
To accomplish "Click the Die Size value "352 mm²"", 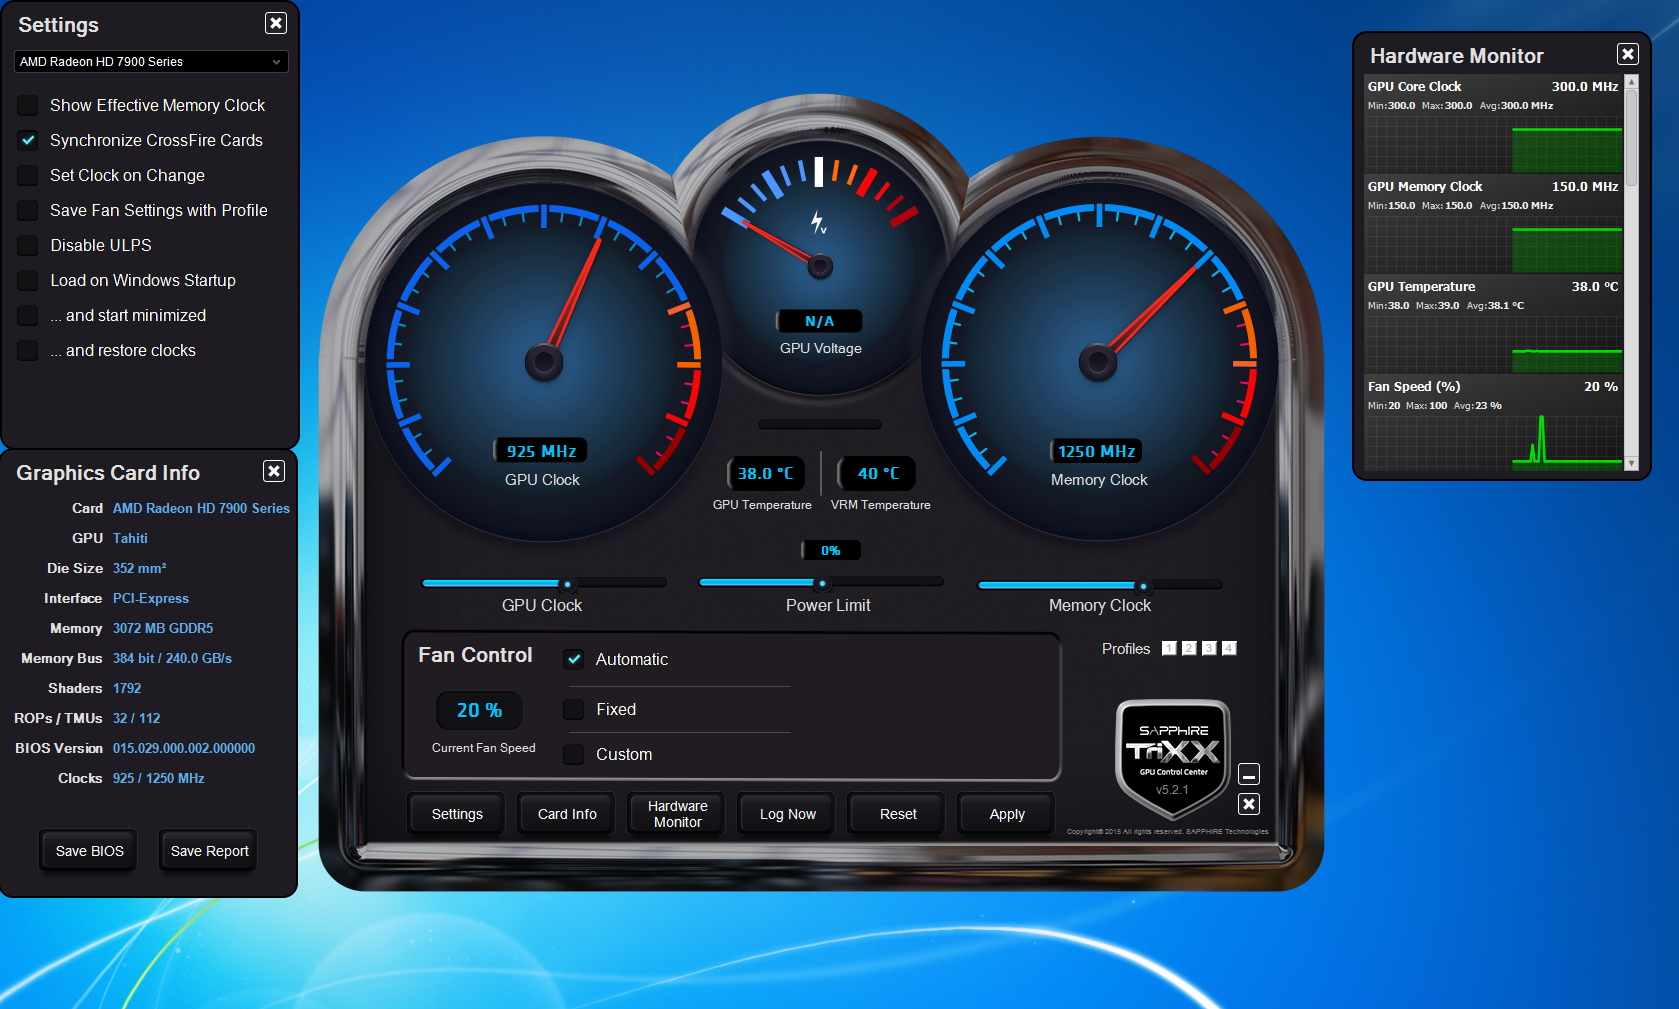I will [x=140, y=568].
